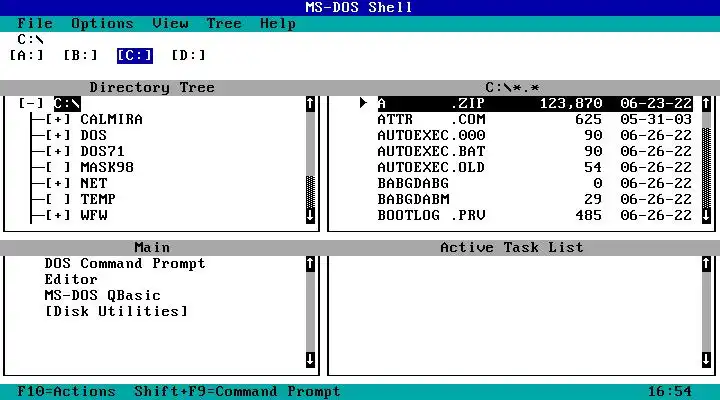720x400 pixels.
Task: Expand the WFW directory branch
Action: click(58, 215)
